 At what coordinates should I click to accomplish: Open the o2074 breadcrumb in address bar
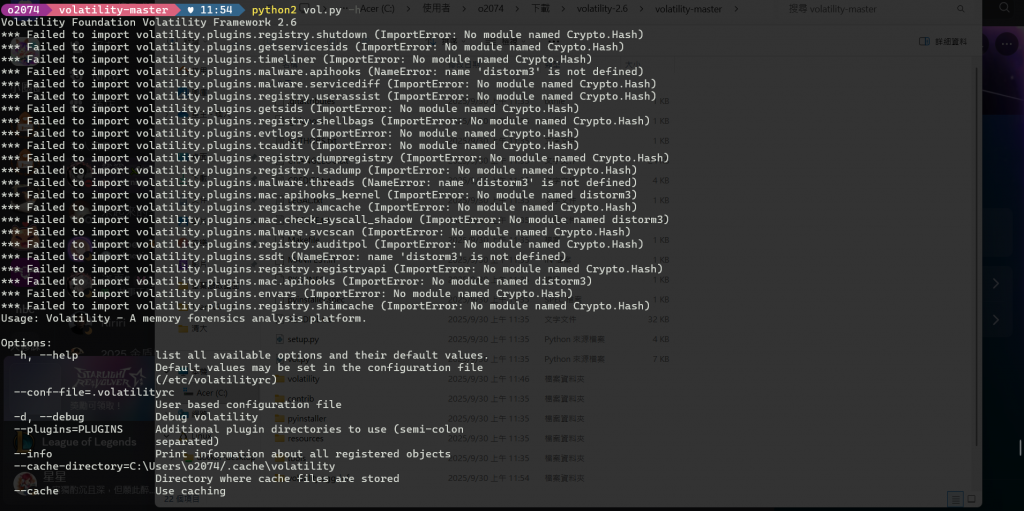point(488,9)
